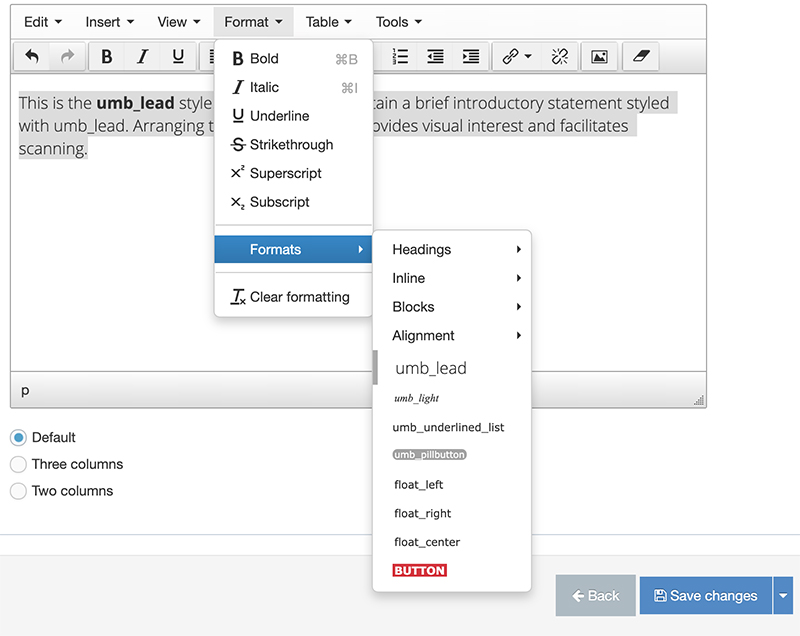Image resolution: width=800 pixels, height=636 pixels.
Task: Click the remove link icon
Action: tap(559, 57)
